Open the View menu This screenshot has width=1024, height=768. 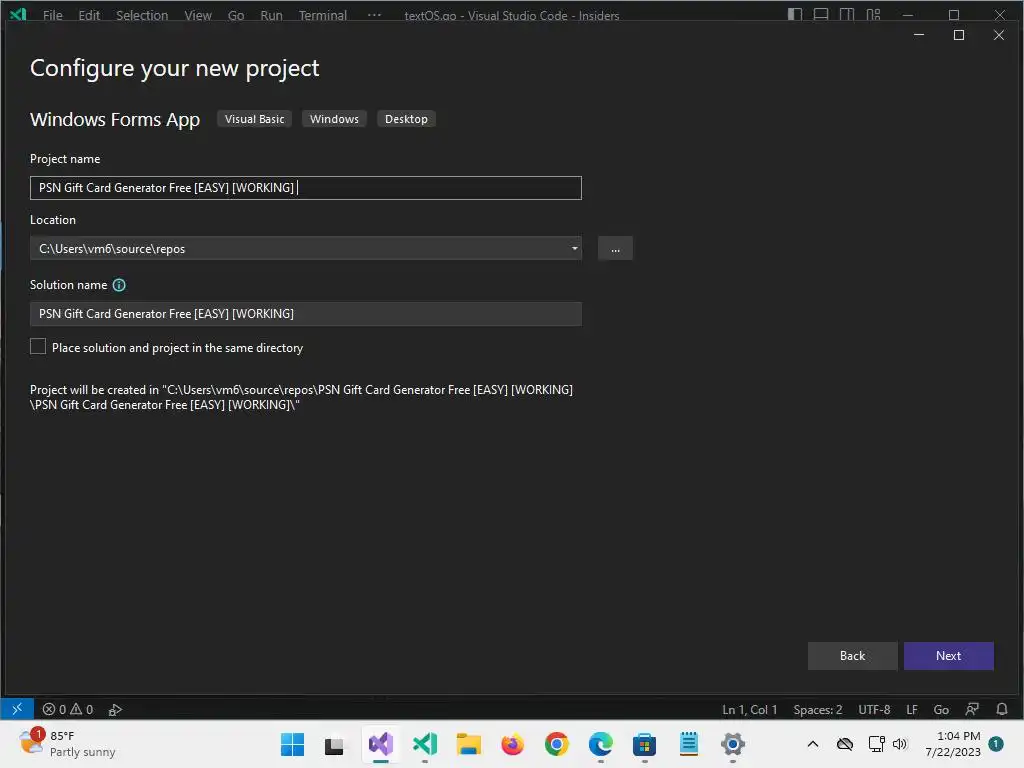click(x=198, y=15)
